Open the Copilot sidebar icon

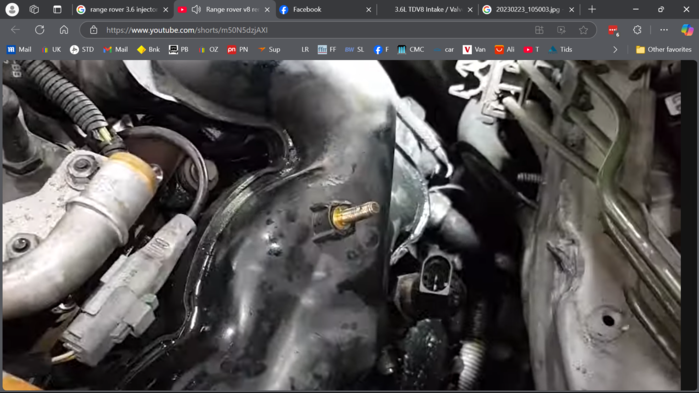point(687,30)
